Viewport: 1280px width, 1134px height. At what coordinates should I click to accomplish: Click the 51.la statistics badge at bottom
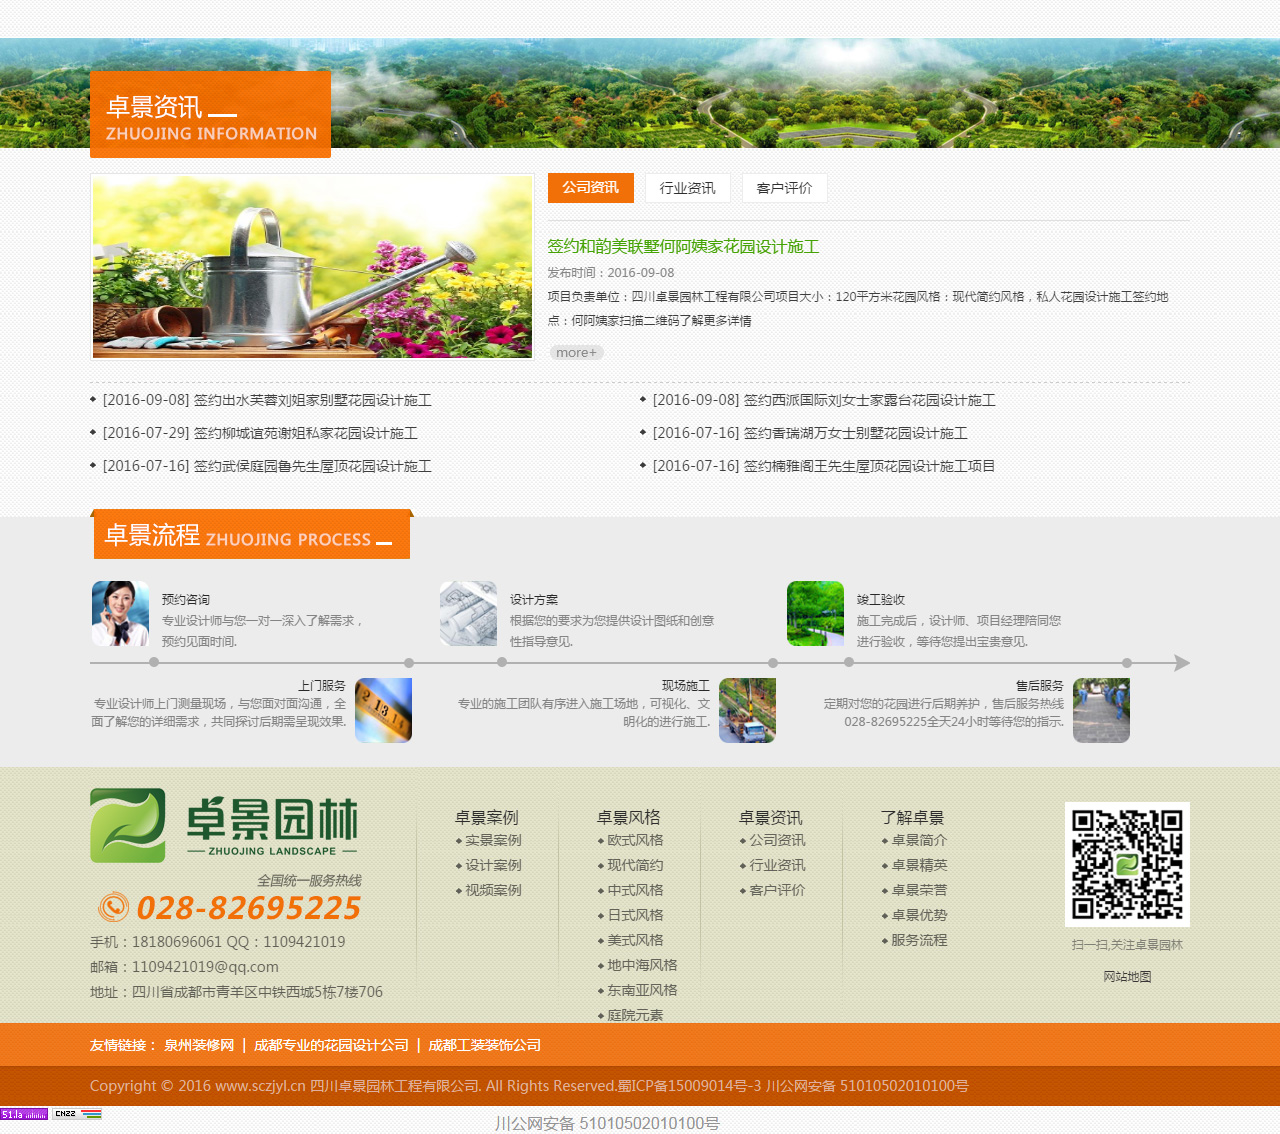[24, 1114]
